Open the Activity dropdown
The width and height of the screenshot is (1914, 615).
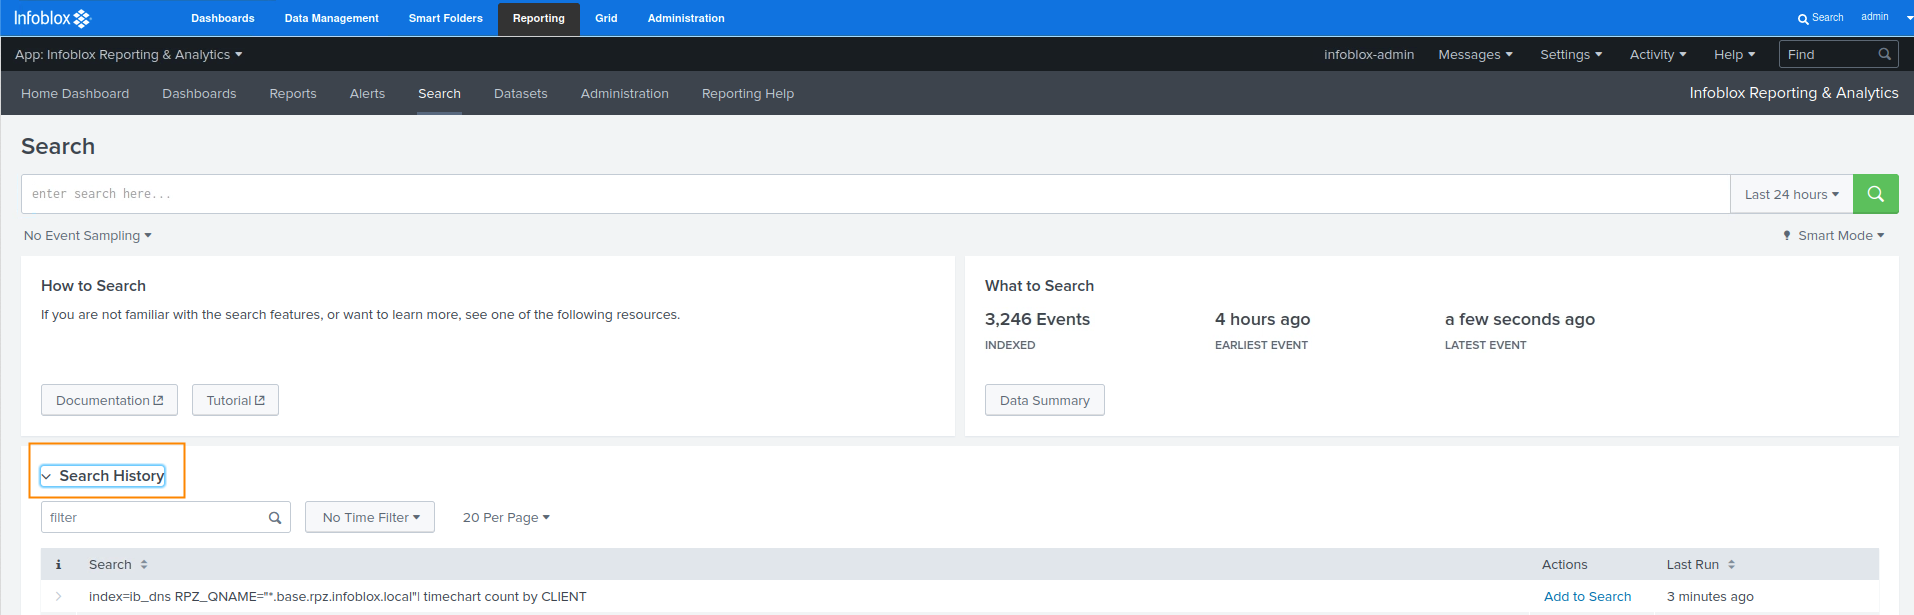tap(1658, 55)
